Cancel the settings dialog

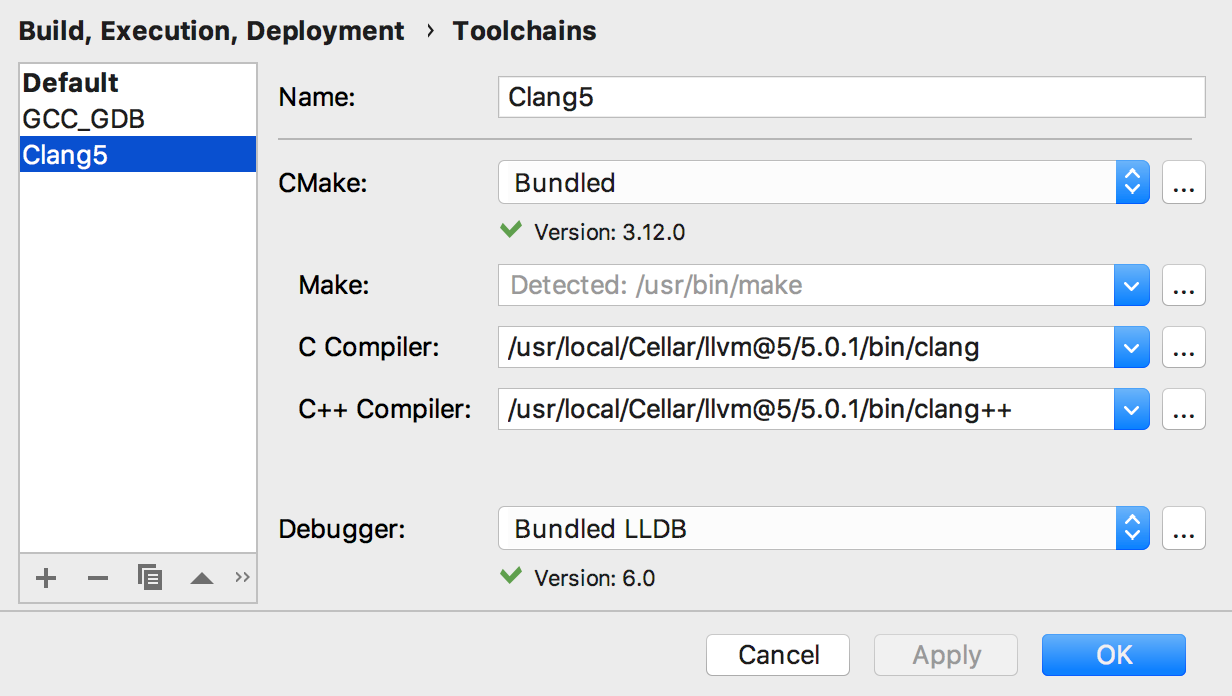(778, 655)
